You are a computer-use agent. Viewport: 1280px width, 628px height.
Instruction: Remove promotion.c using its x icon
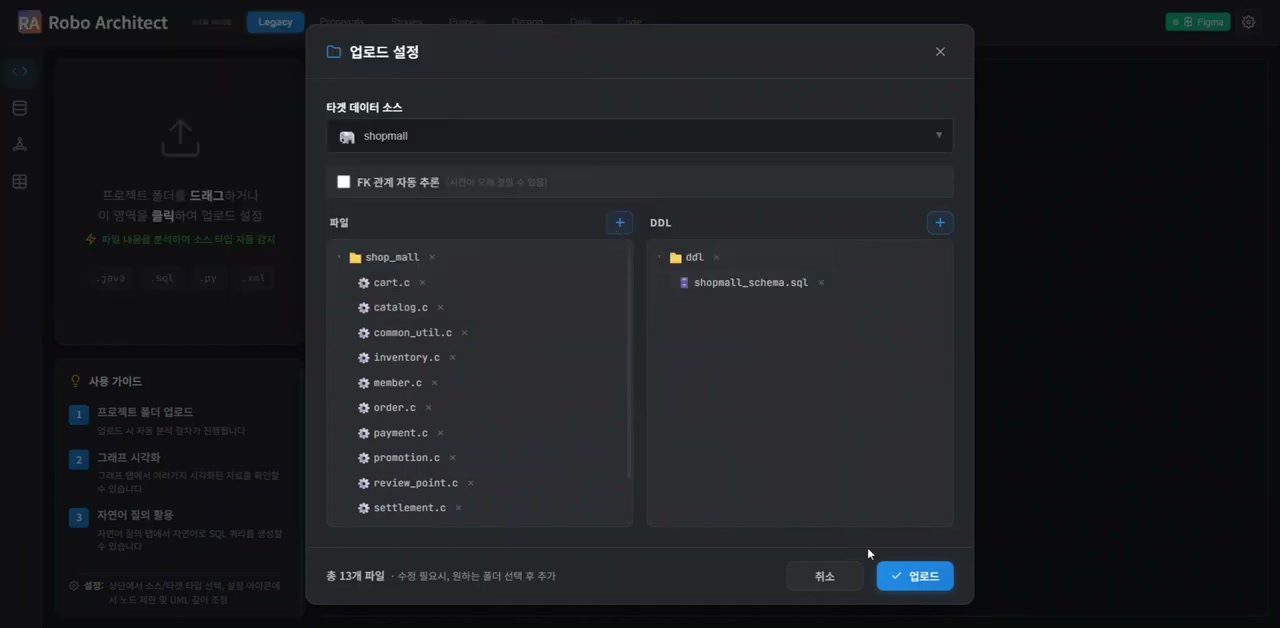click(452, 458)
